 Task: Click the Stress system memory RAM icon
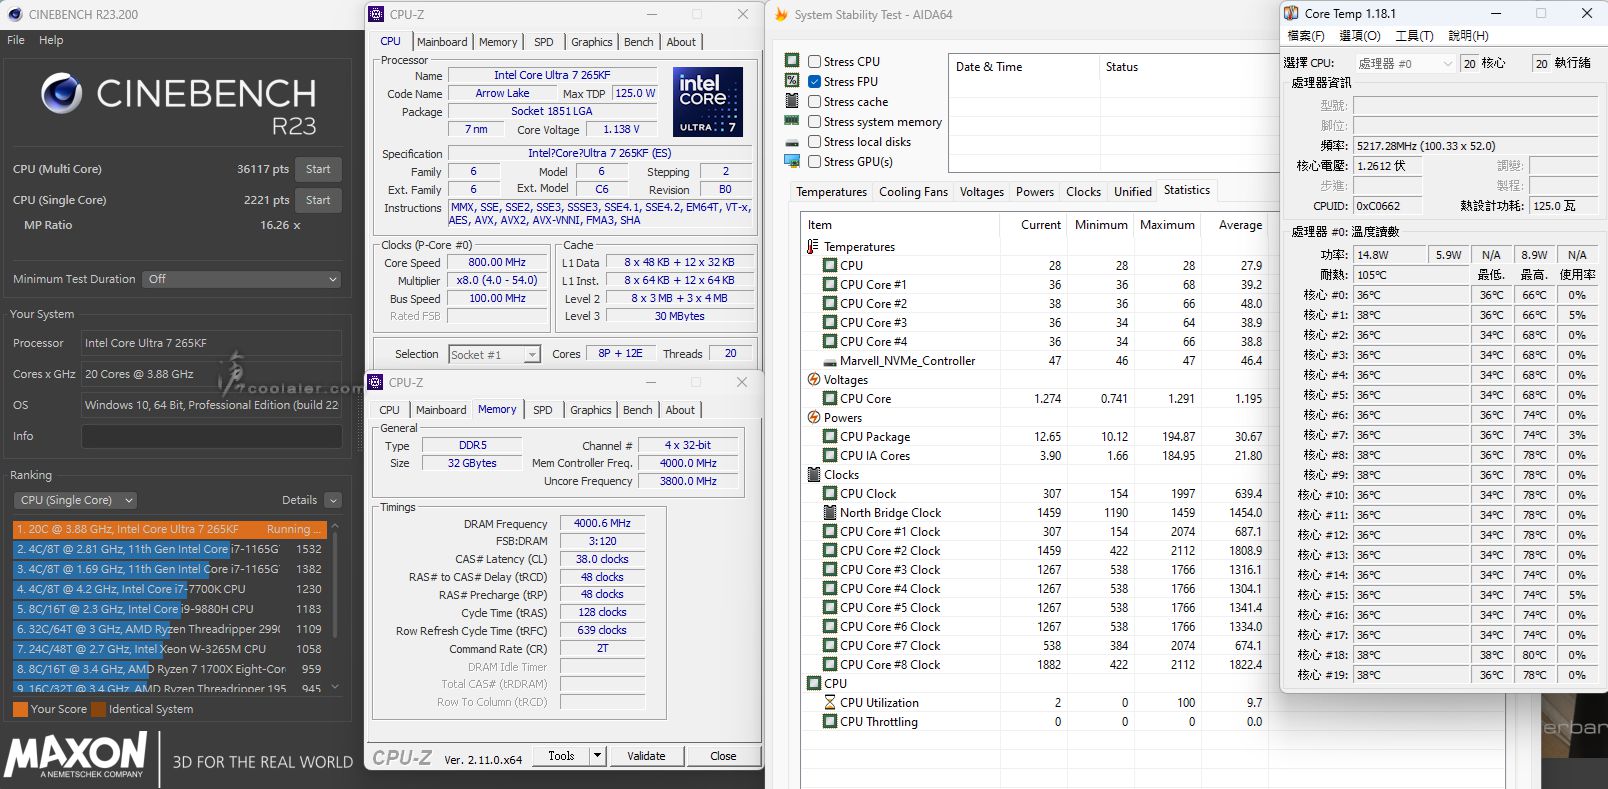[792, 121]
